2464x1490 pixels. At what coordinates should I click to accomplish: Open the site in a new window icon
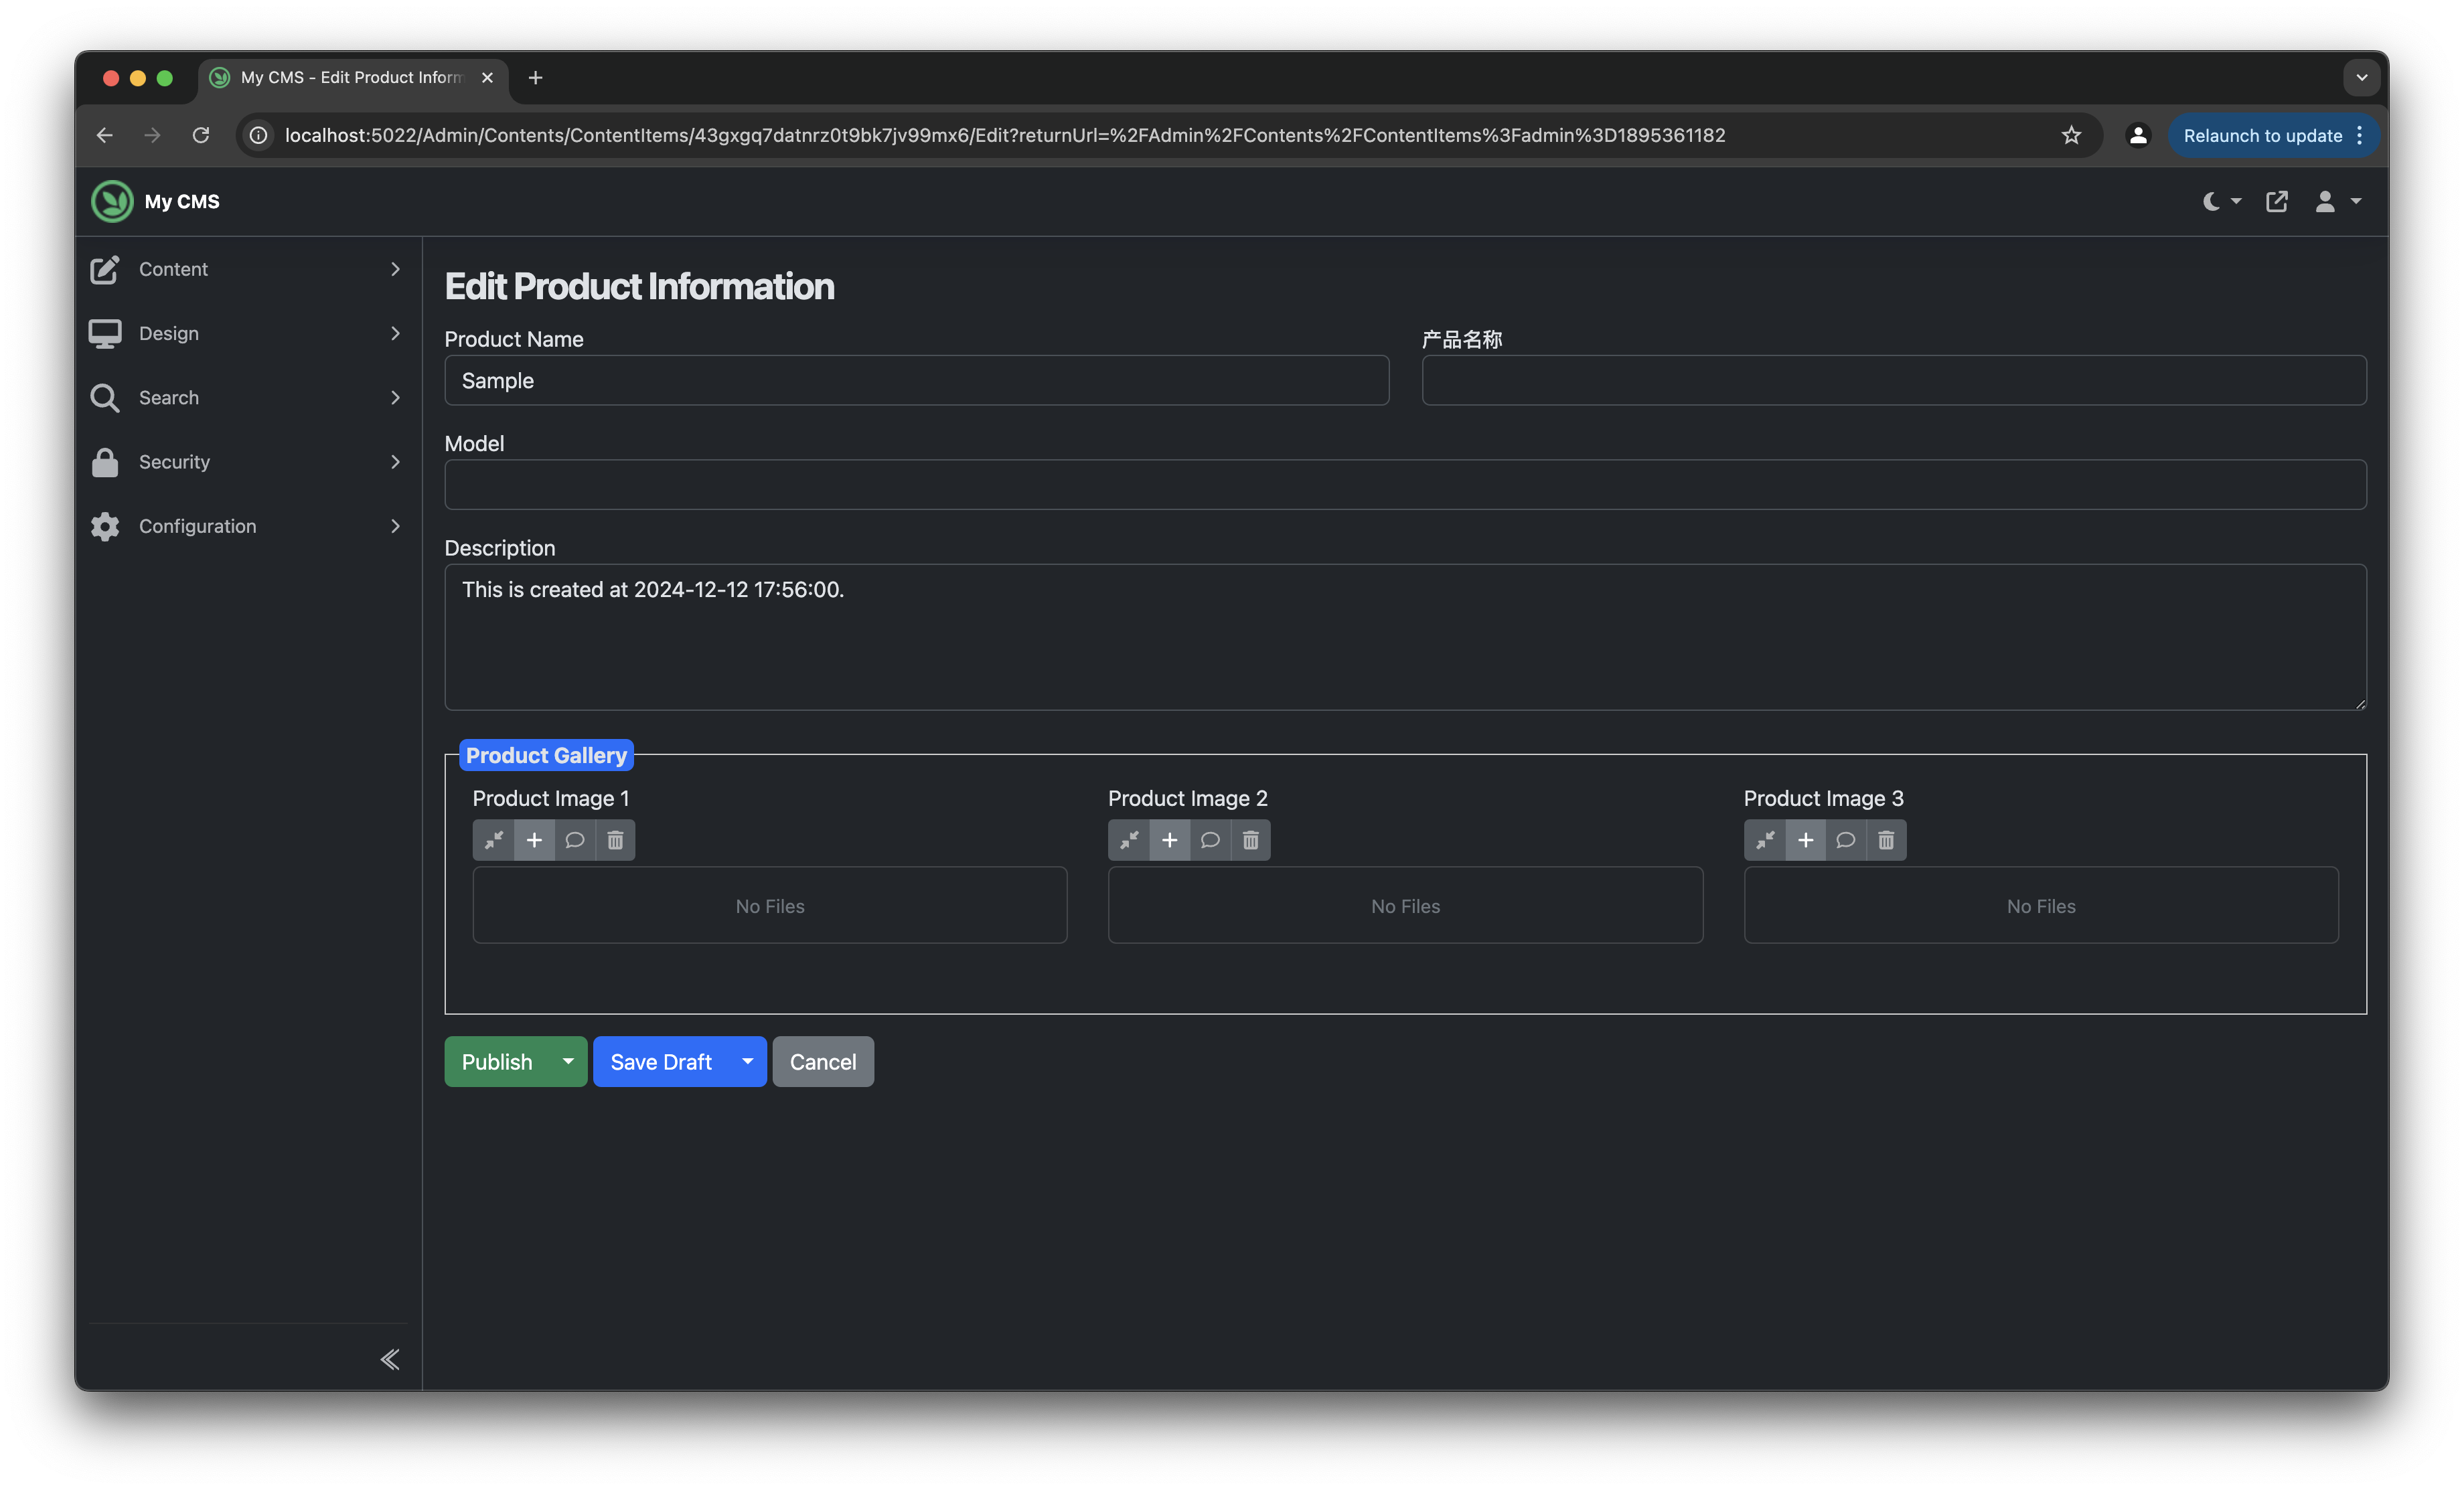click(x=2277, y=201)
